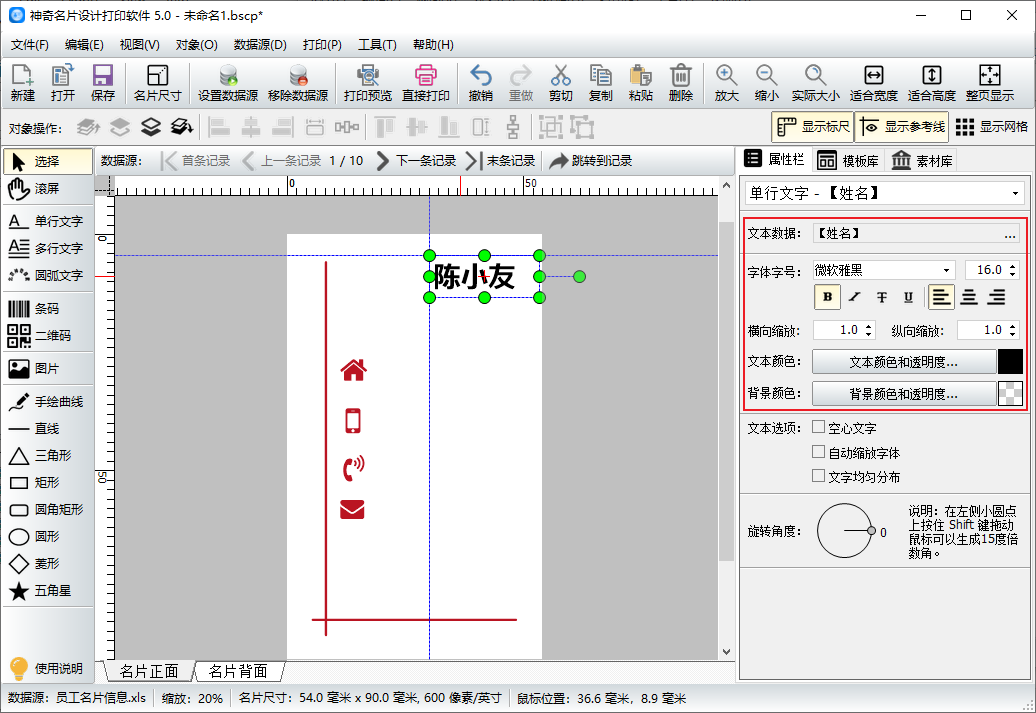Open the 数据源(D) menu
The height and width of the screenshot is (713, 1036).
[260, 44]
